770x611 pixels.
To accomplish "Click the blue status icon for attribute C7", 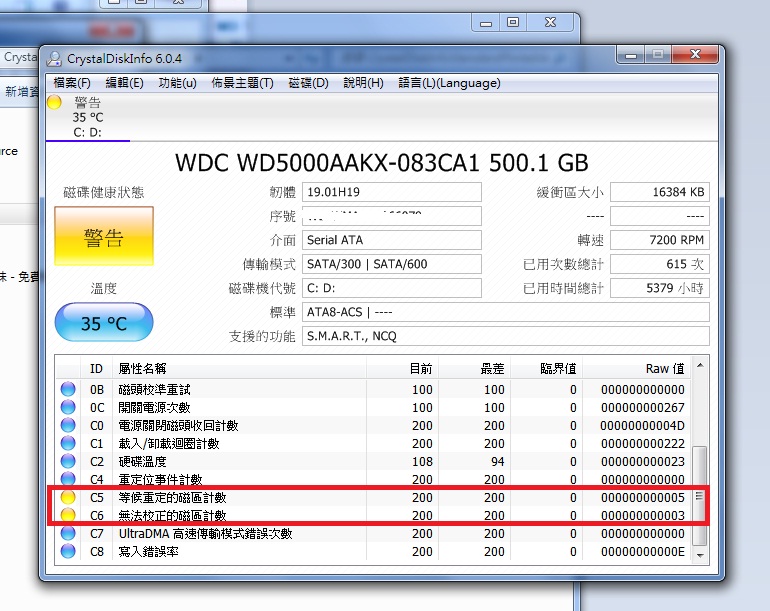I will [68, 534].
